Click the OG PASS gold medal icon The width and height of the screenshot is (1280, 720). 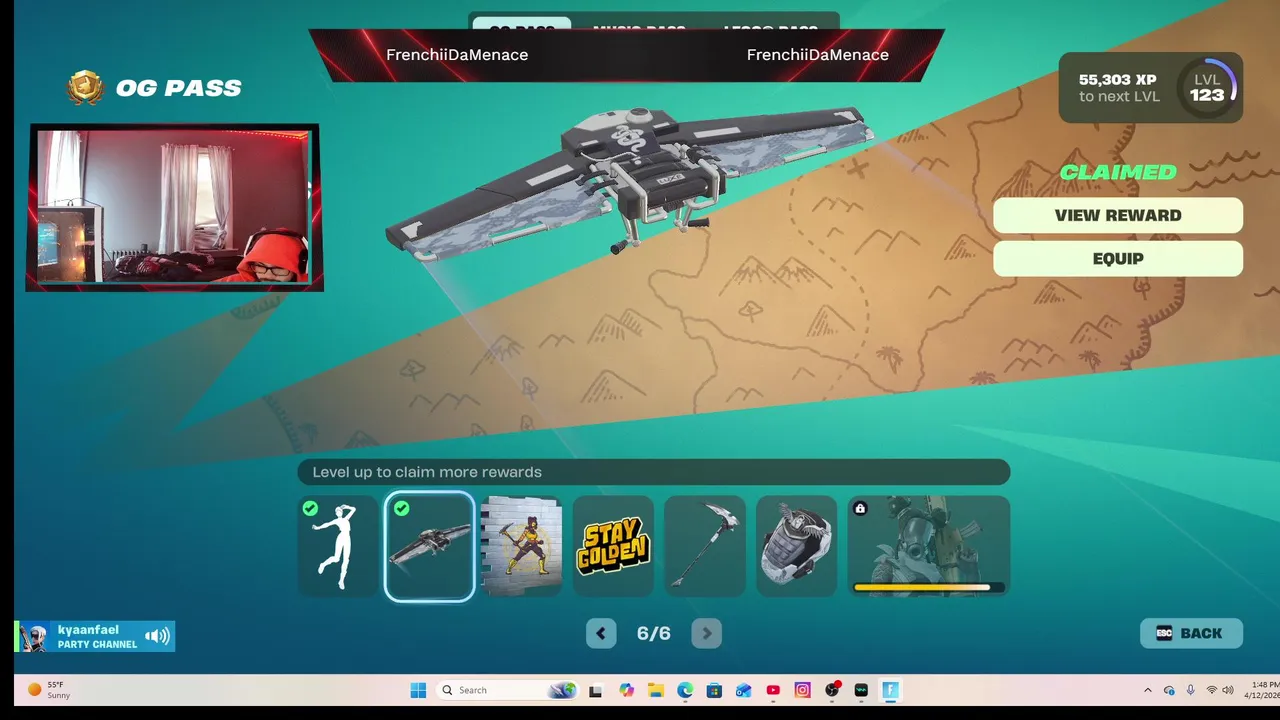(x=86, y=88)
